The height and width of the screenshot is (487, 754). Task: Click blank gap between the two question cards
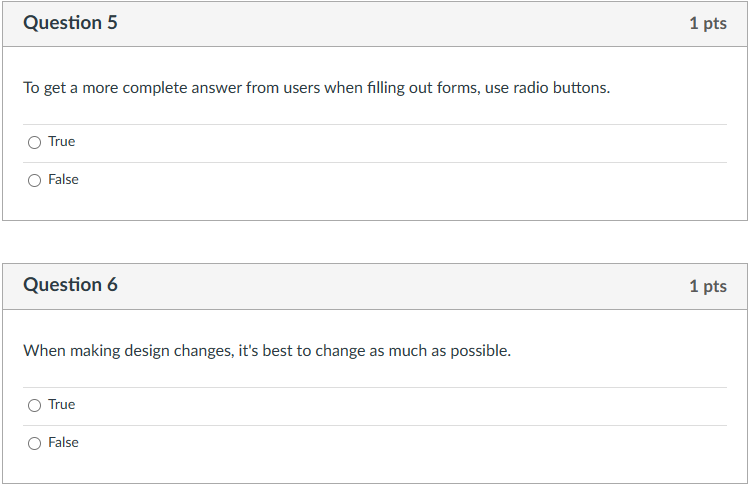point(375,242)
